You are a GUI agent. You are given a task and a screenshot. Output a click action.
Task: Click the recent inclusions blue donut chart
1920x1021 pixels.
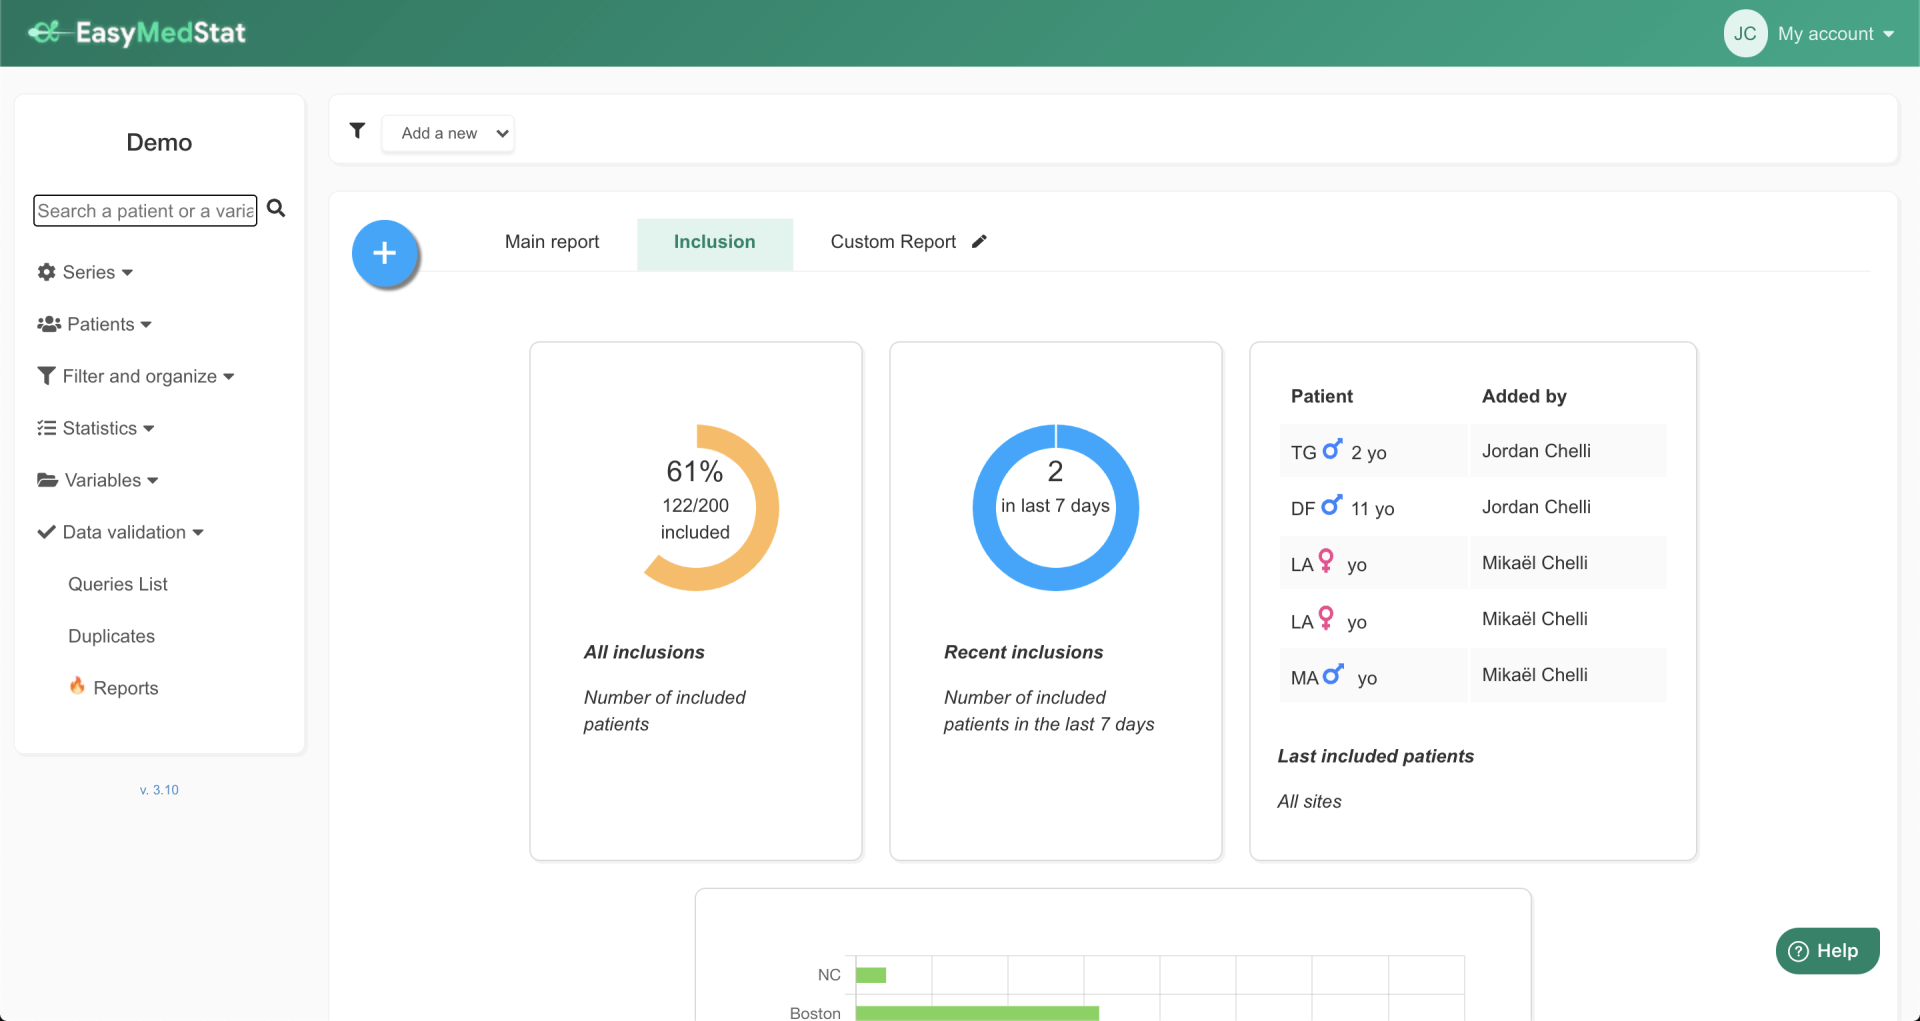coord(1056,507)
